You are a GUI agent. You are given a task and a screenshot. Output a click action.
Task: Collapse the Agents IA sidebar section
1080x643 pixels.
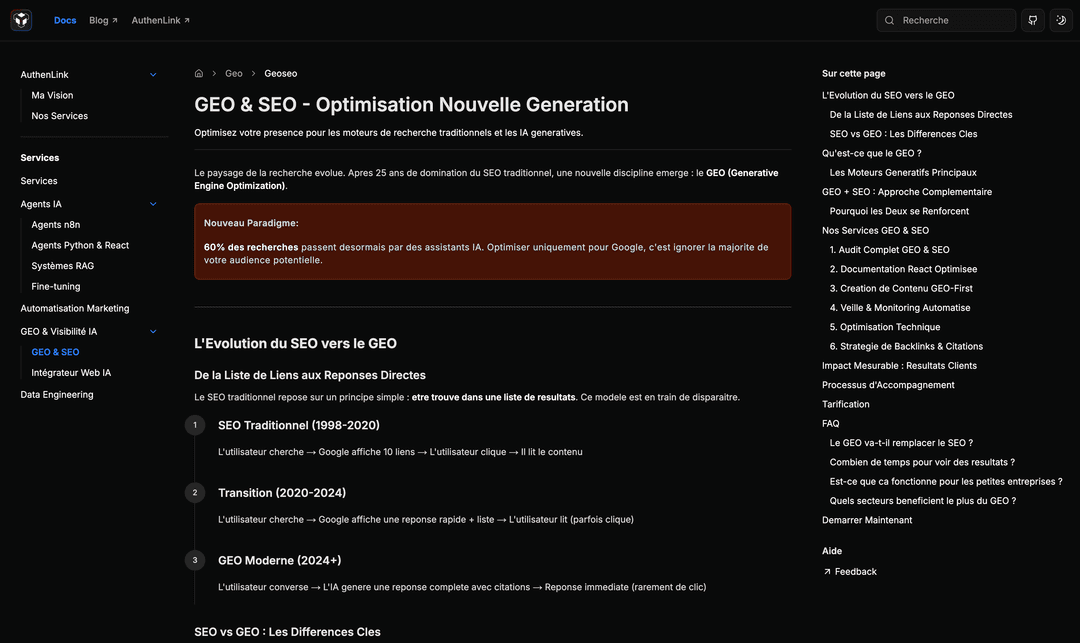coord(153,204)
